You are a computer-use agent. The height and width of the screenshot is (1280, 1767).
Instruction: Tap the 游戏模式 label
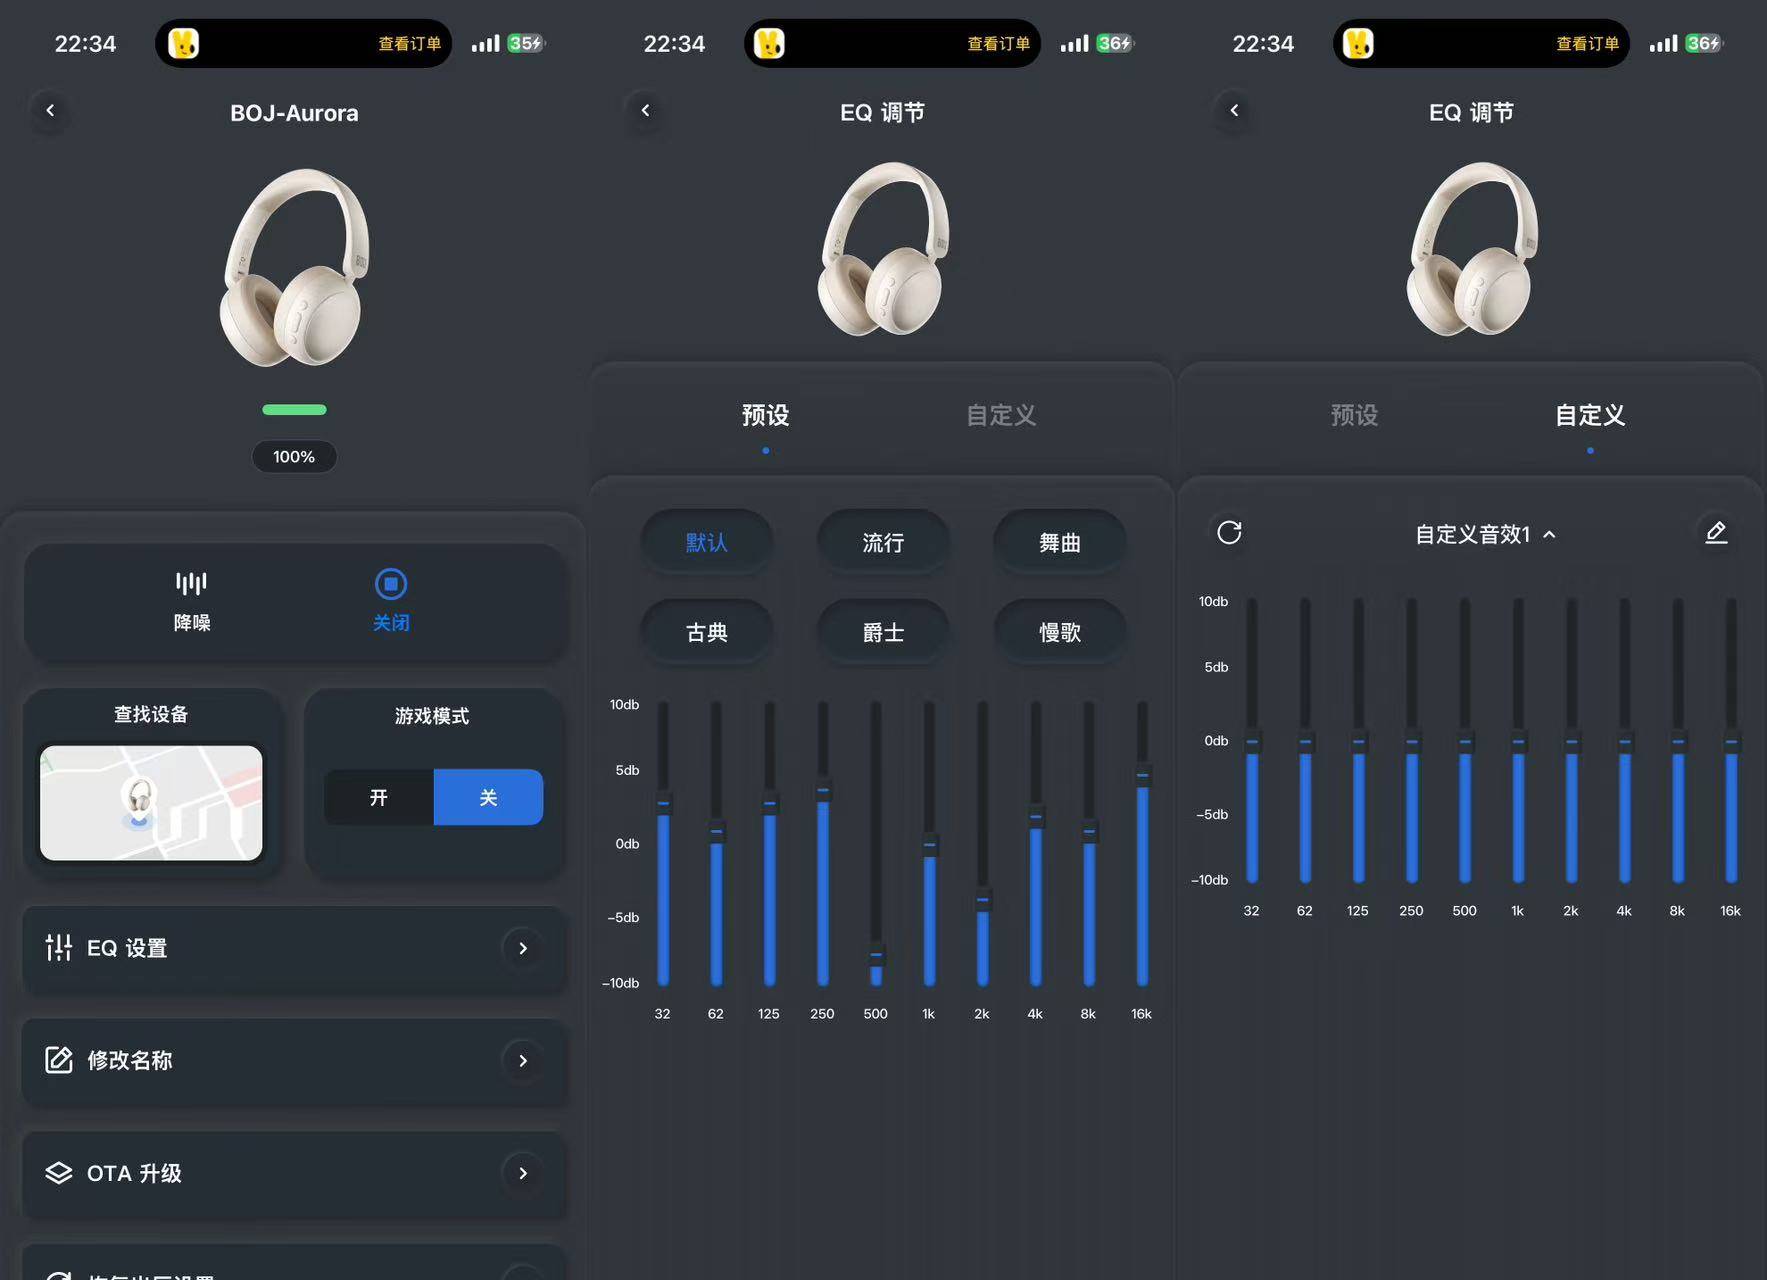pyautogui.click(x=432, y=716)
